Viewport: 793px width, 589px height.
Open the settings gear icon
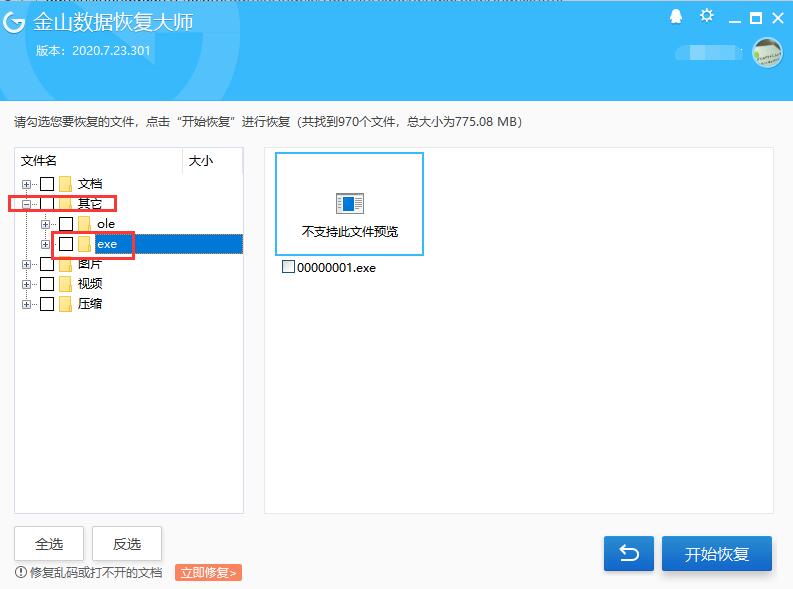coord(707,16)
